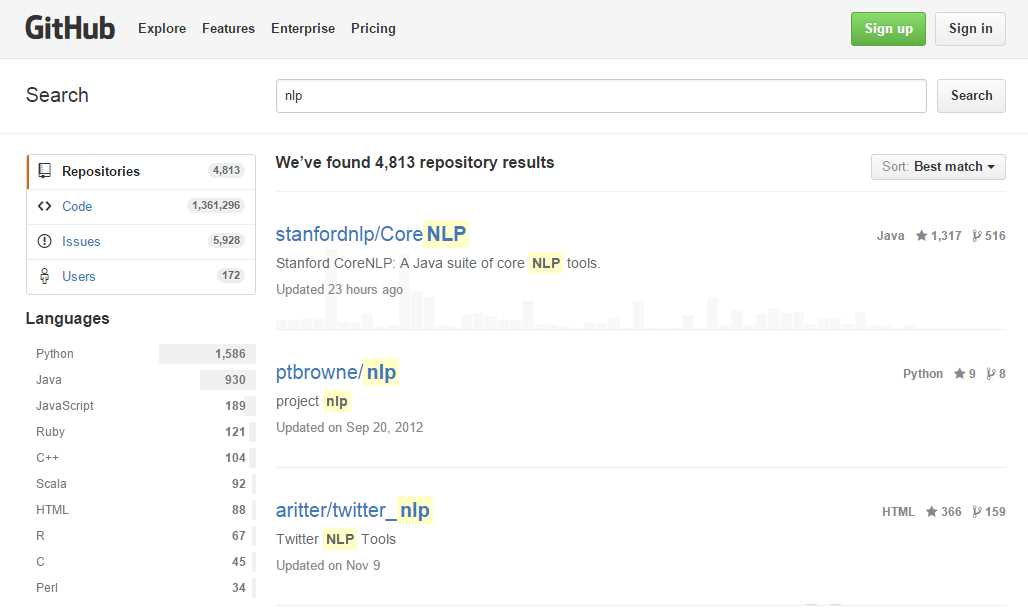Click the code brackets icon next to Code

[45, 206]
